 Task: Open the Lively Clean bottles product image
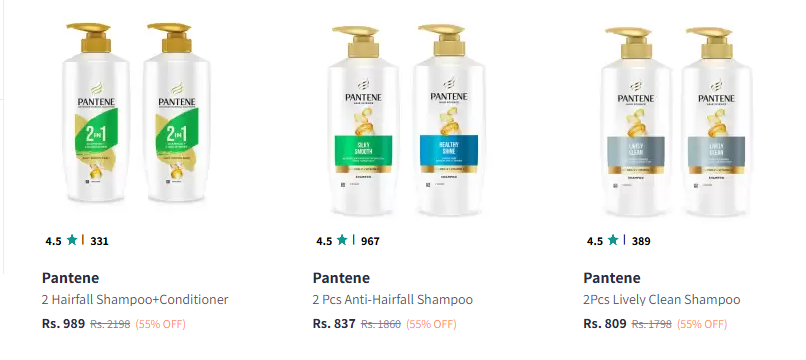(x=677, y=121)
